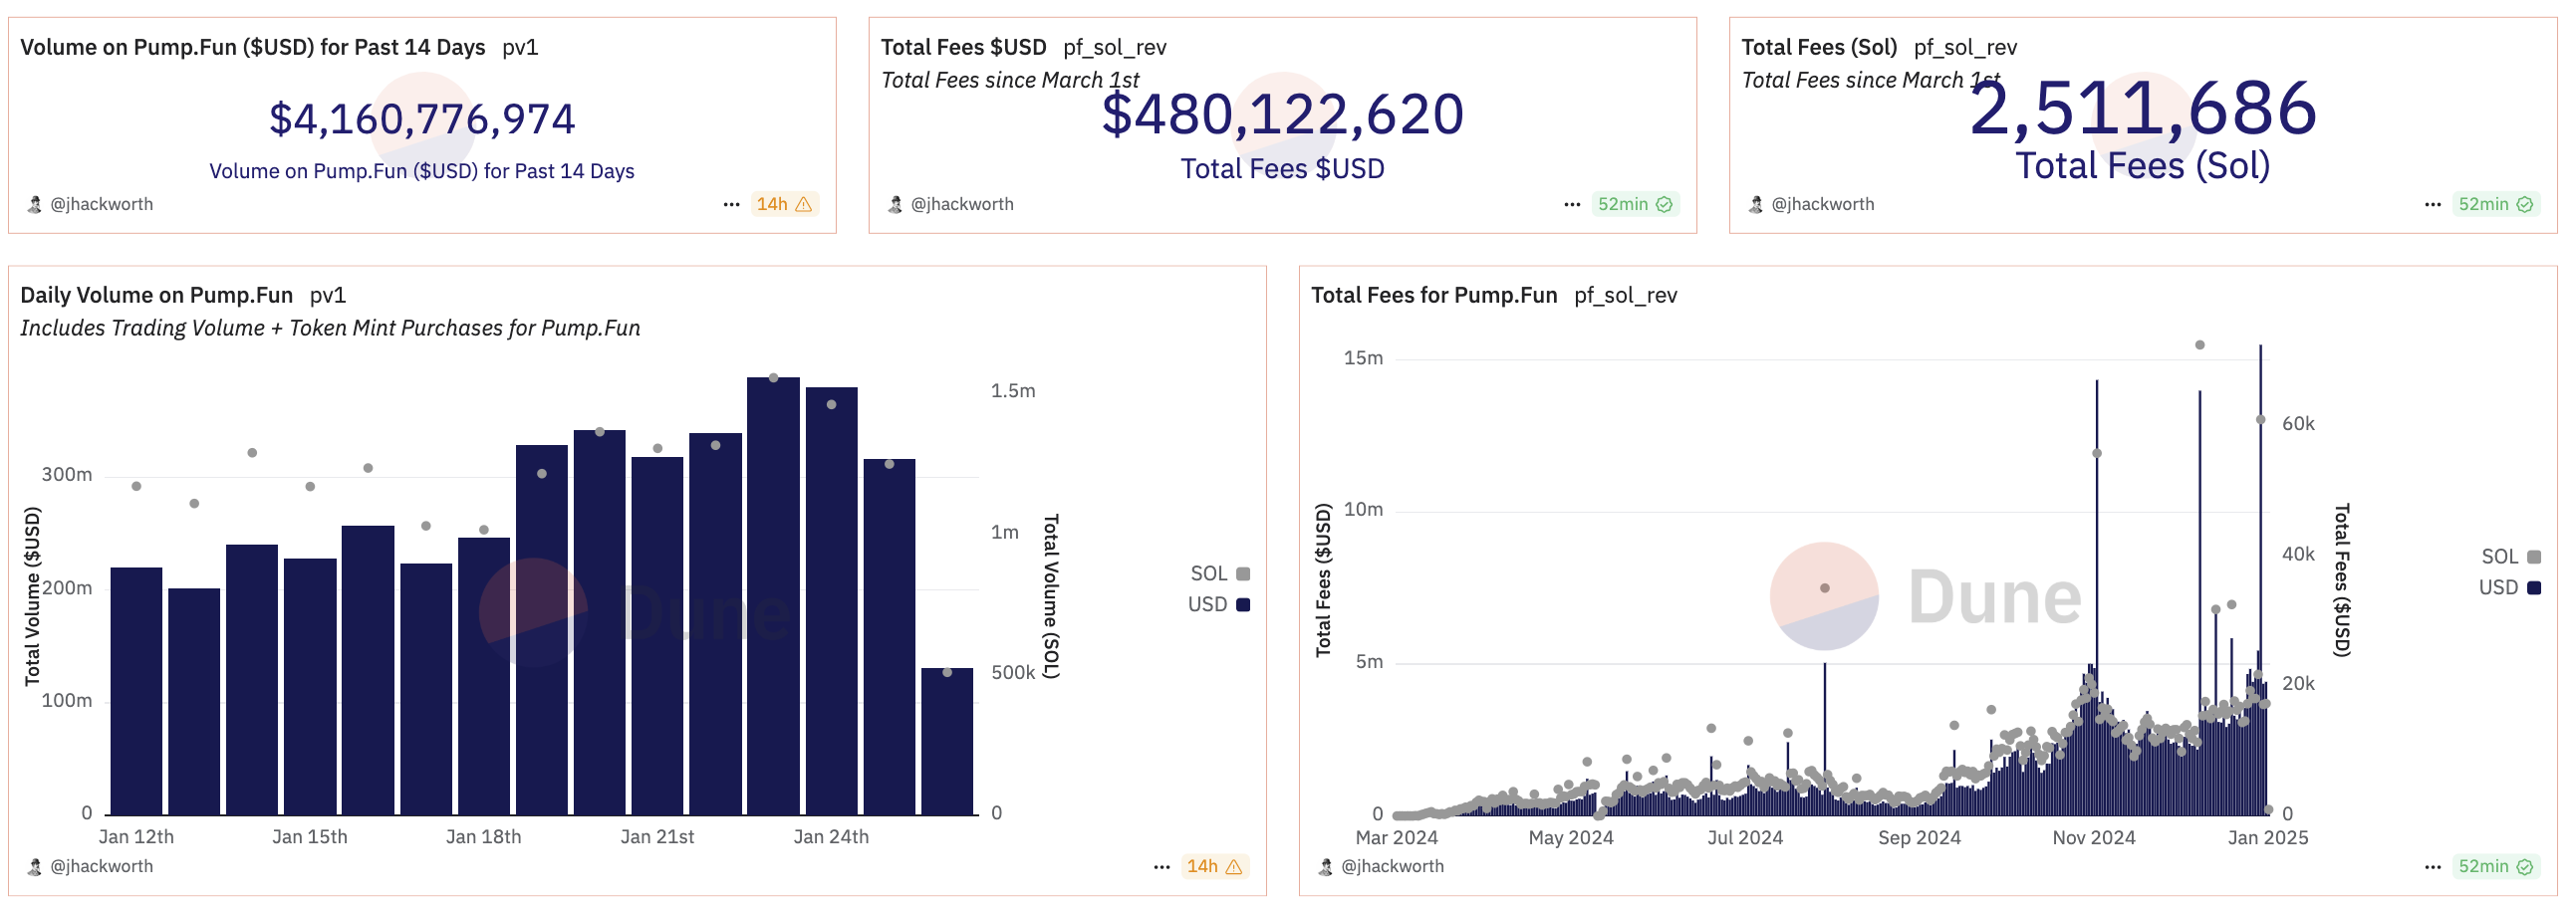Open the Total Fees (Sol) card title

pyautogui.click(x=1819, y=47)
